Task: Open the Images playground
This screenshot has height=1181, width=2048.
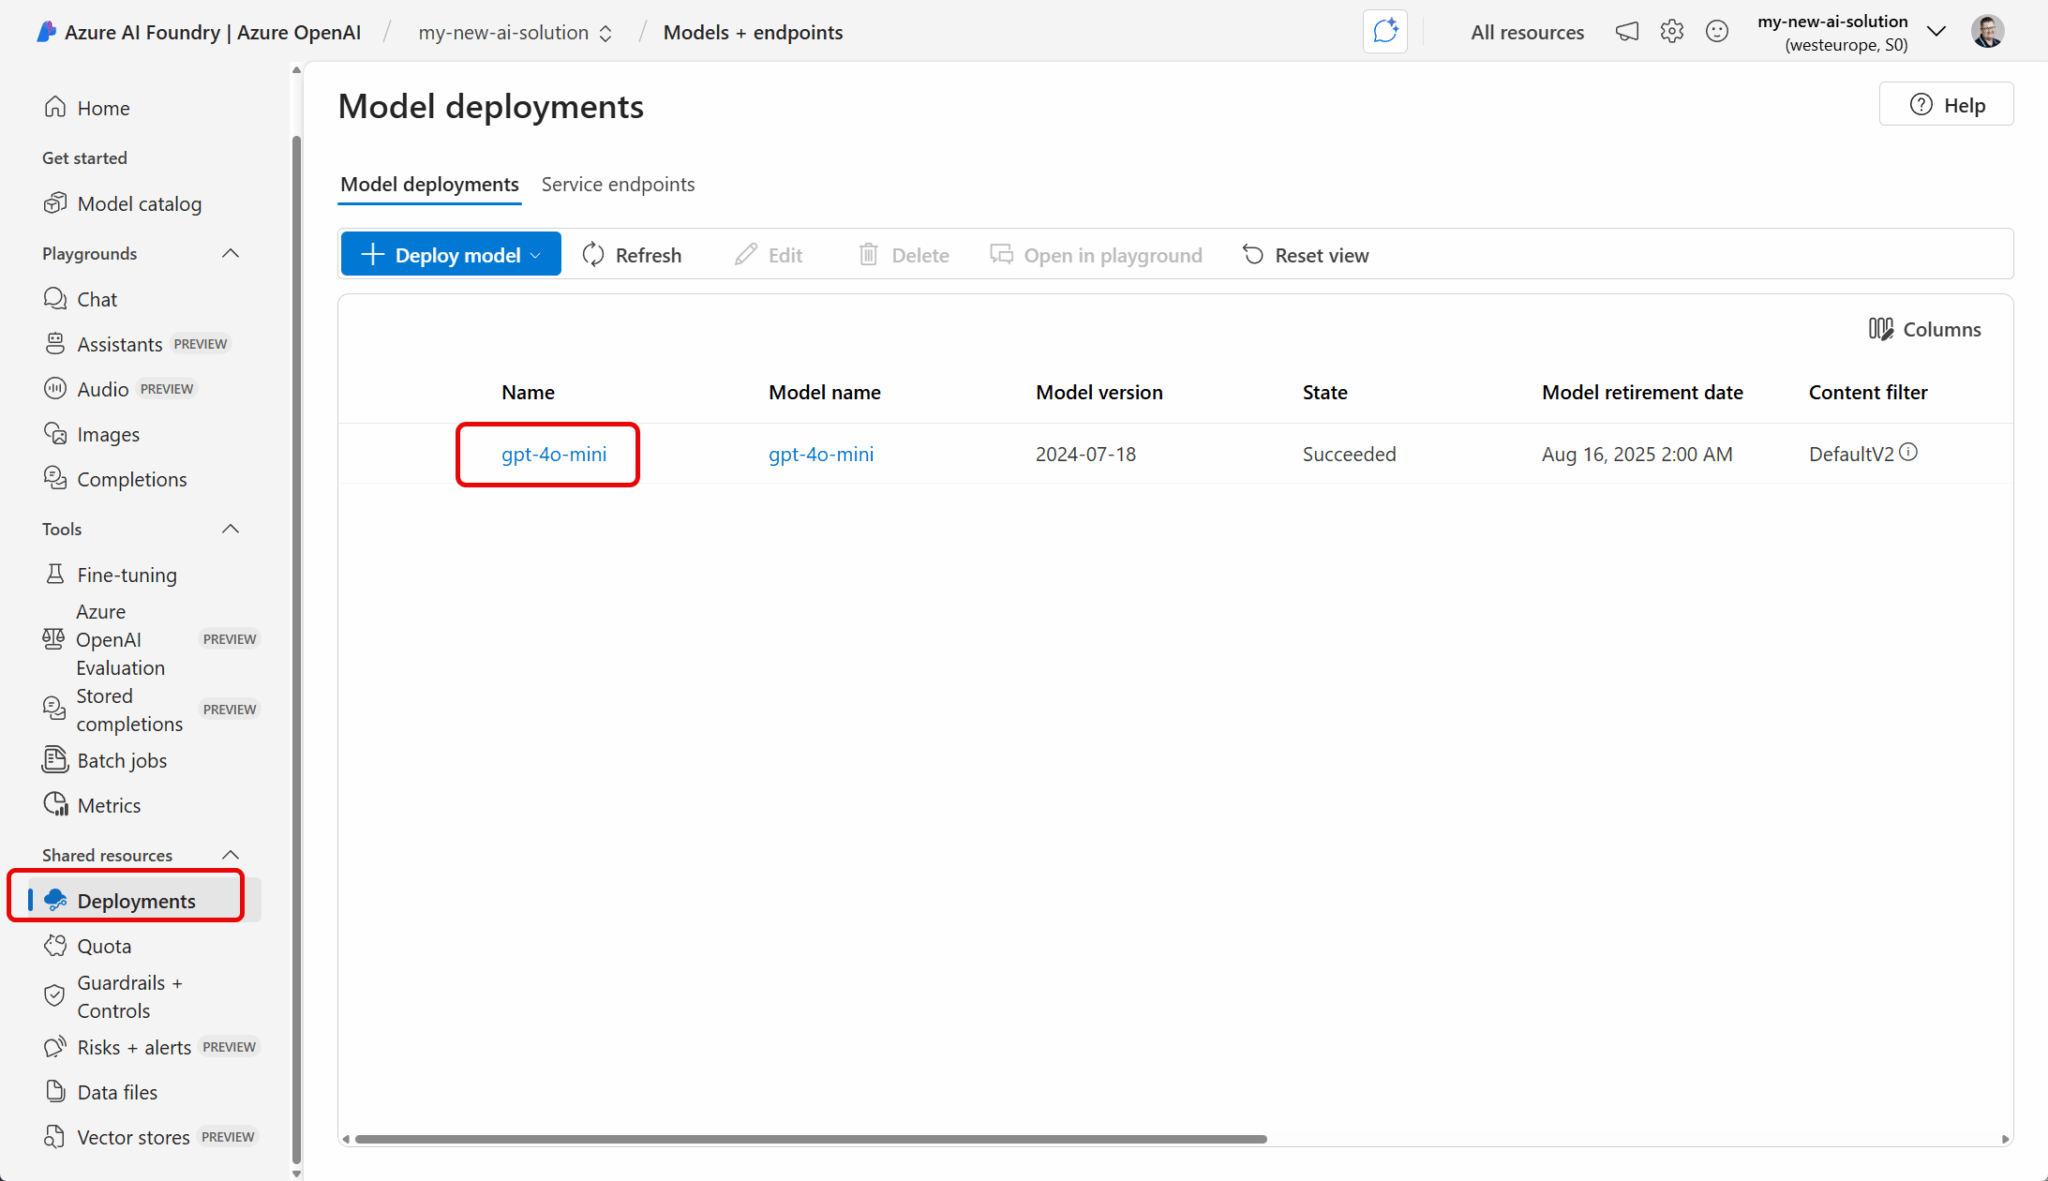Action: point(107,433)
